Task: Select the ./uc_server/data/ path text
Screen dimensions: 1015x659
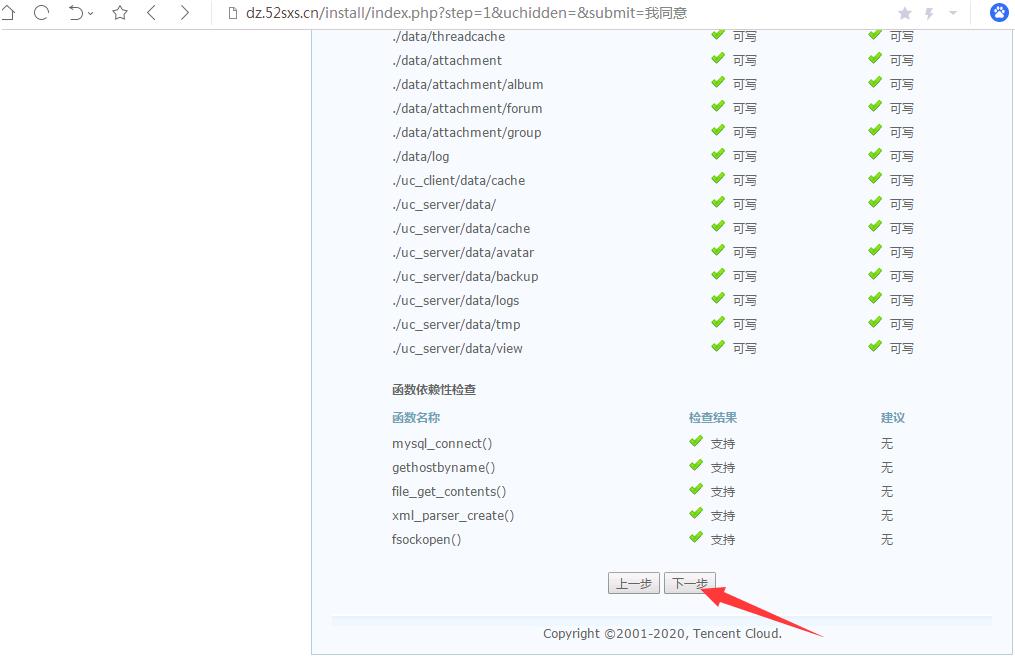Action: click(443, 205)
